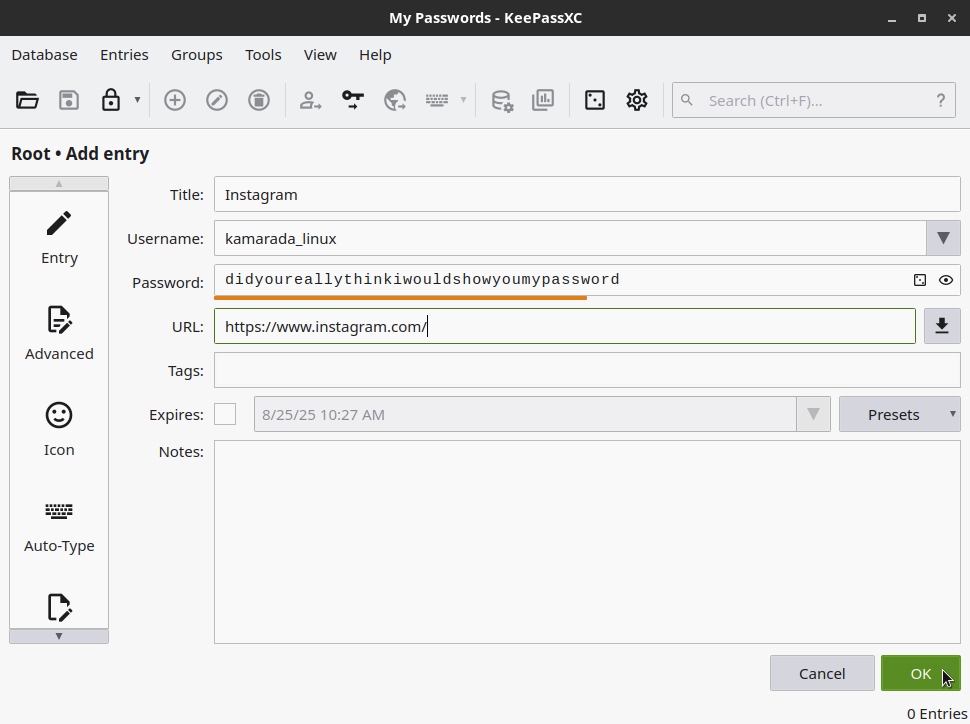Click inside the Notes text area
The width and height of the screenshot is (970, 724).
click(587, 542)
